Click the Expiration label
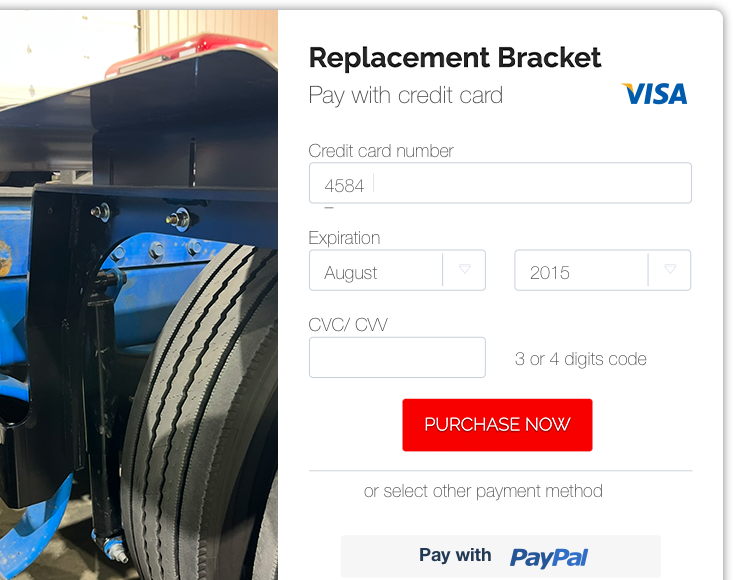The width and height of the screenshot is (733, 580). (x=344, y=238)
